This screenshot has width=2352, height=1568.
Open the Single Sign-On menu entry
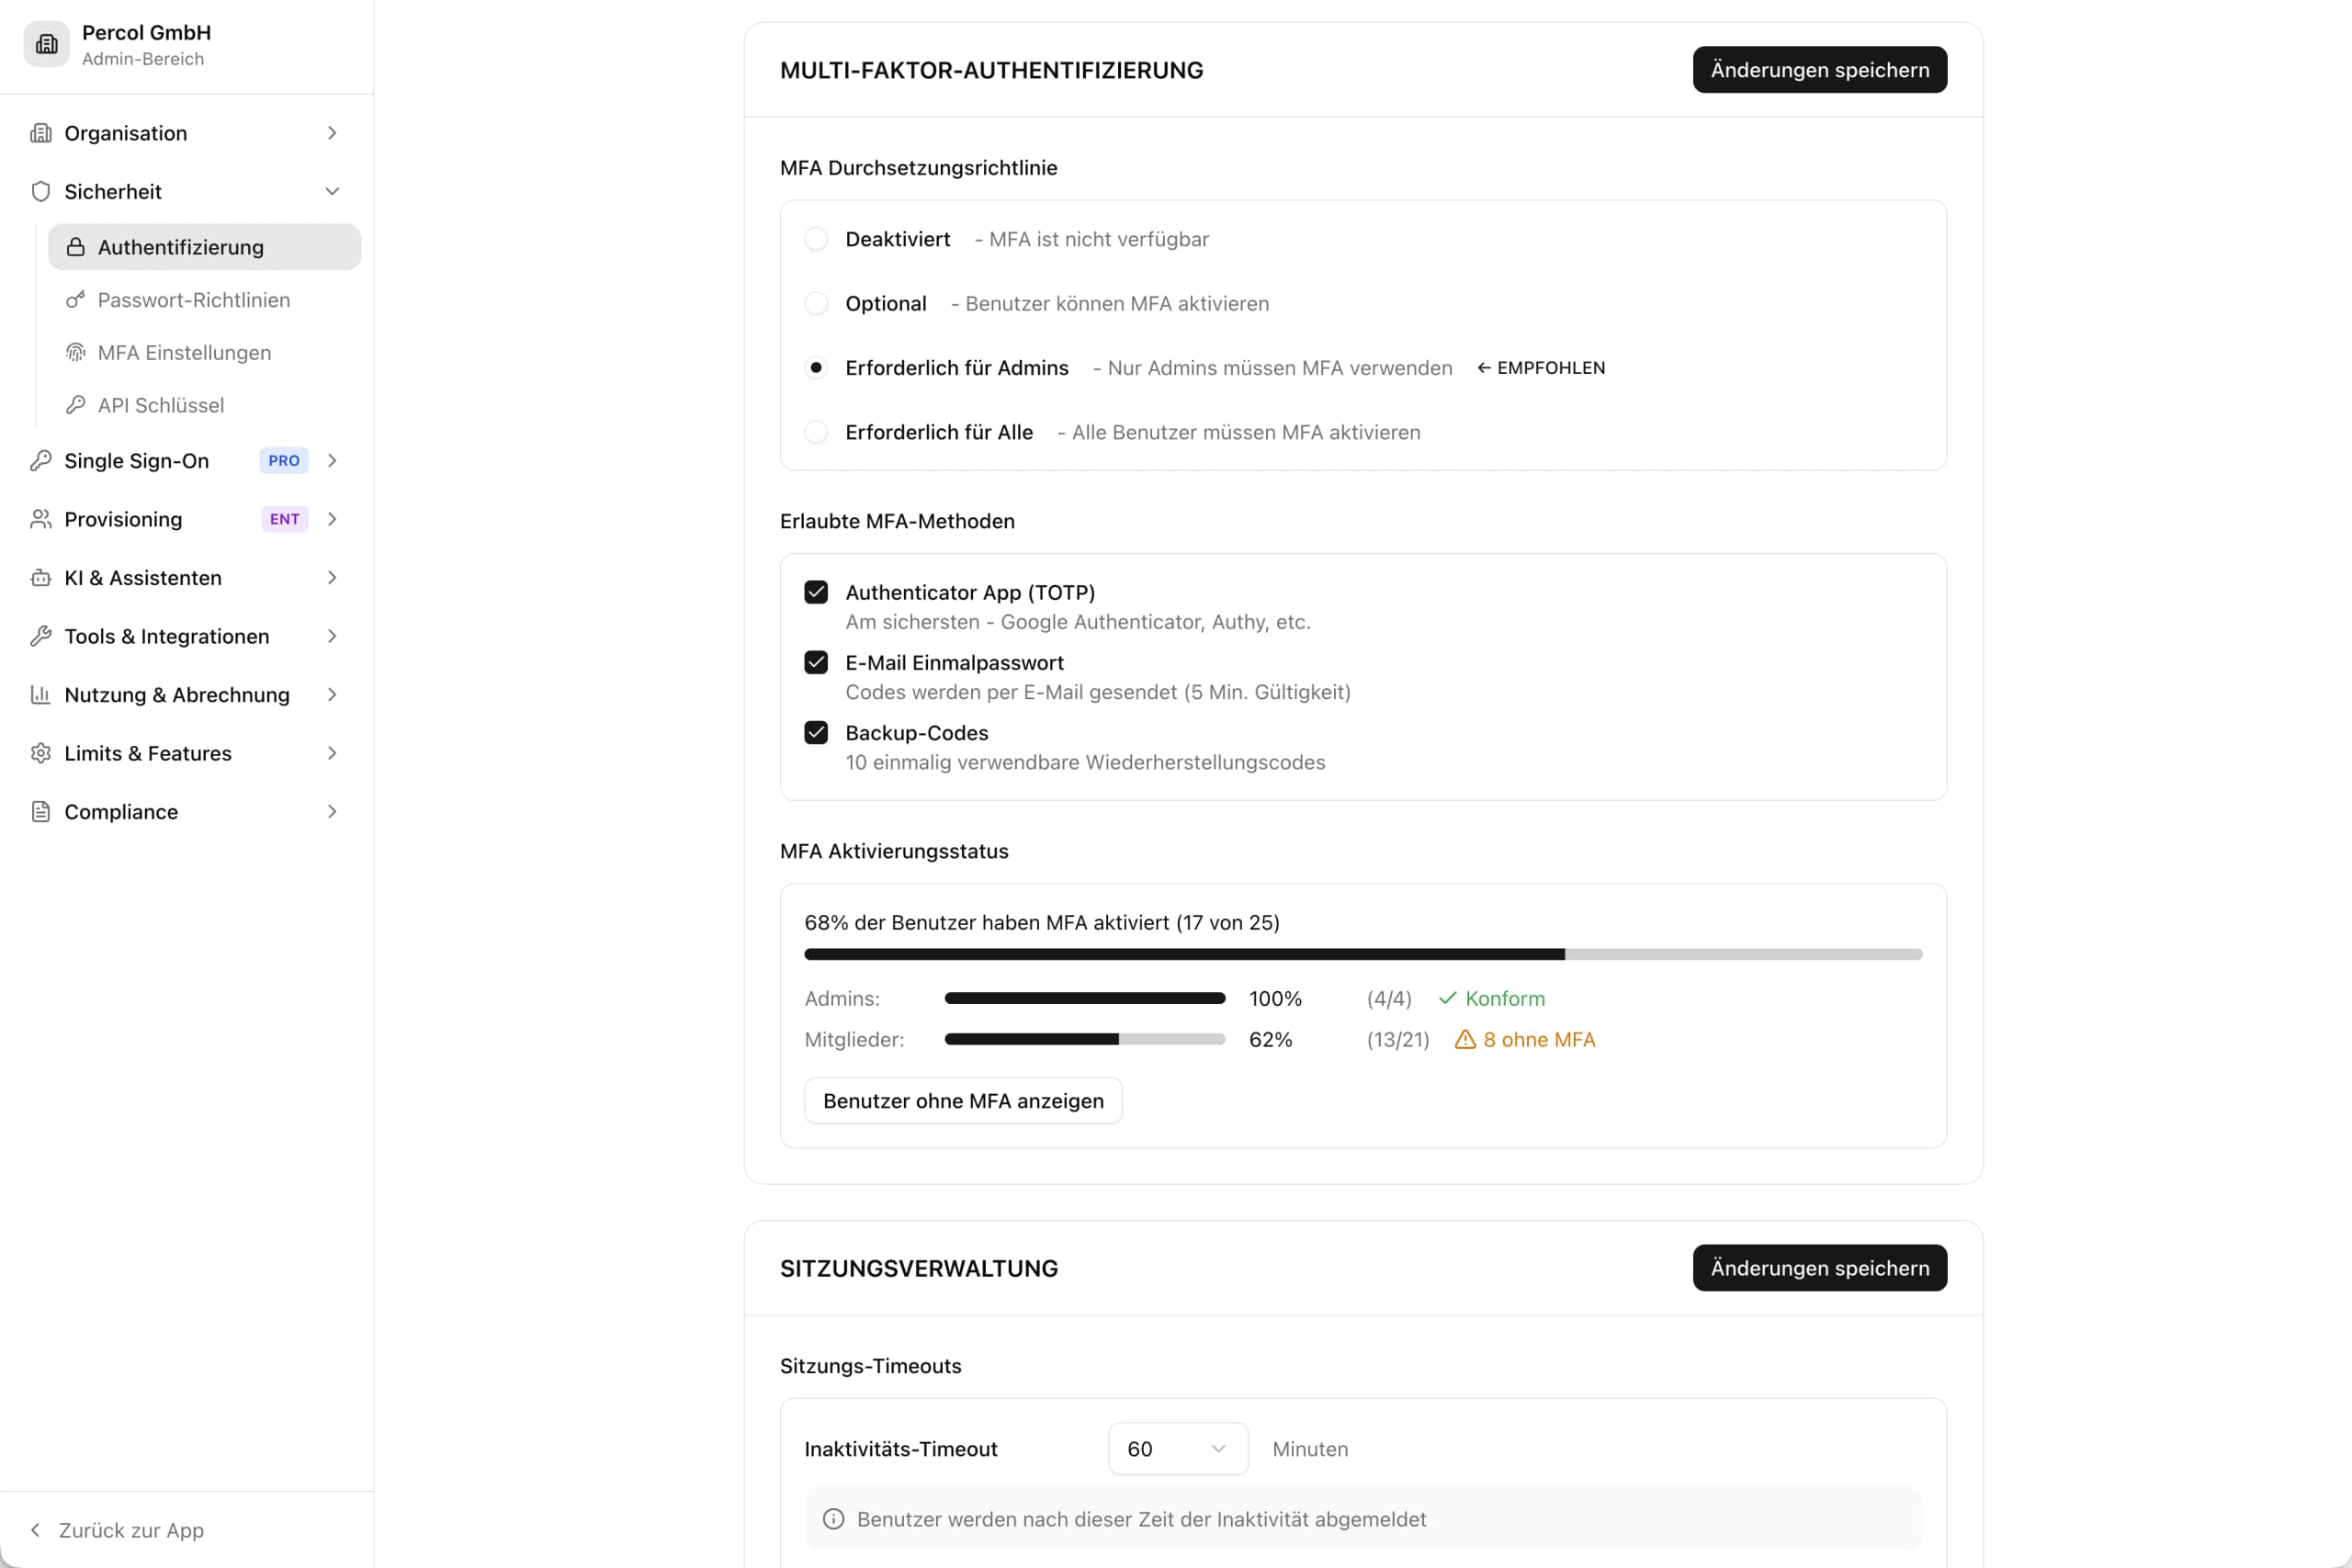click(x=137, y=461)
